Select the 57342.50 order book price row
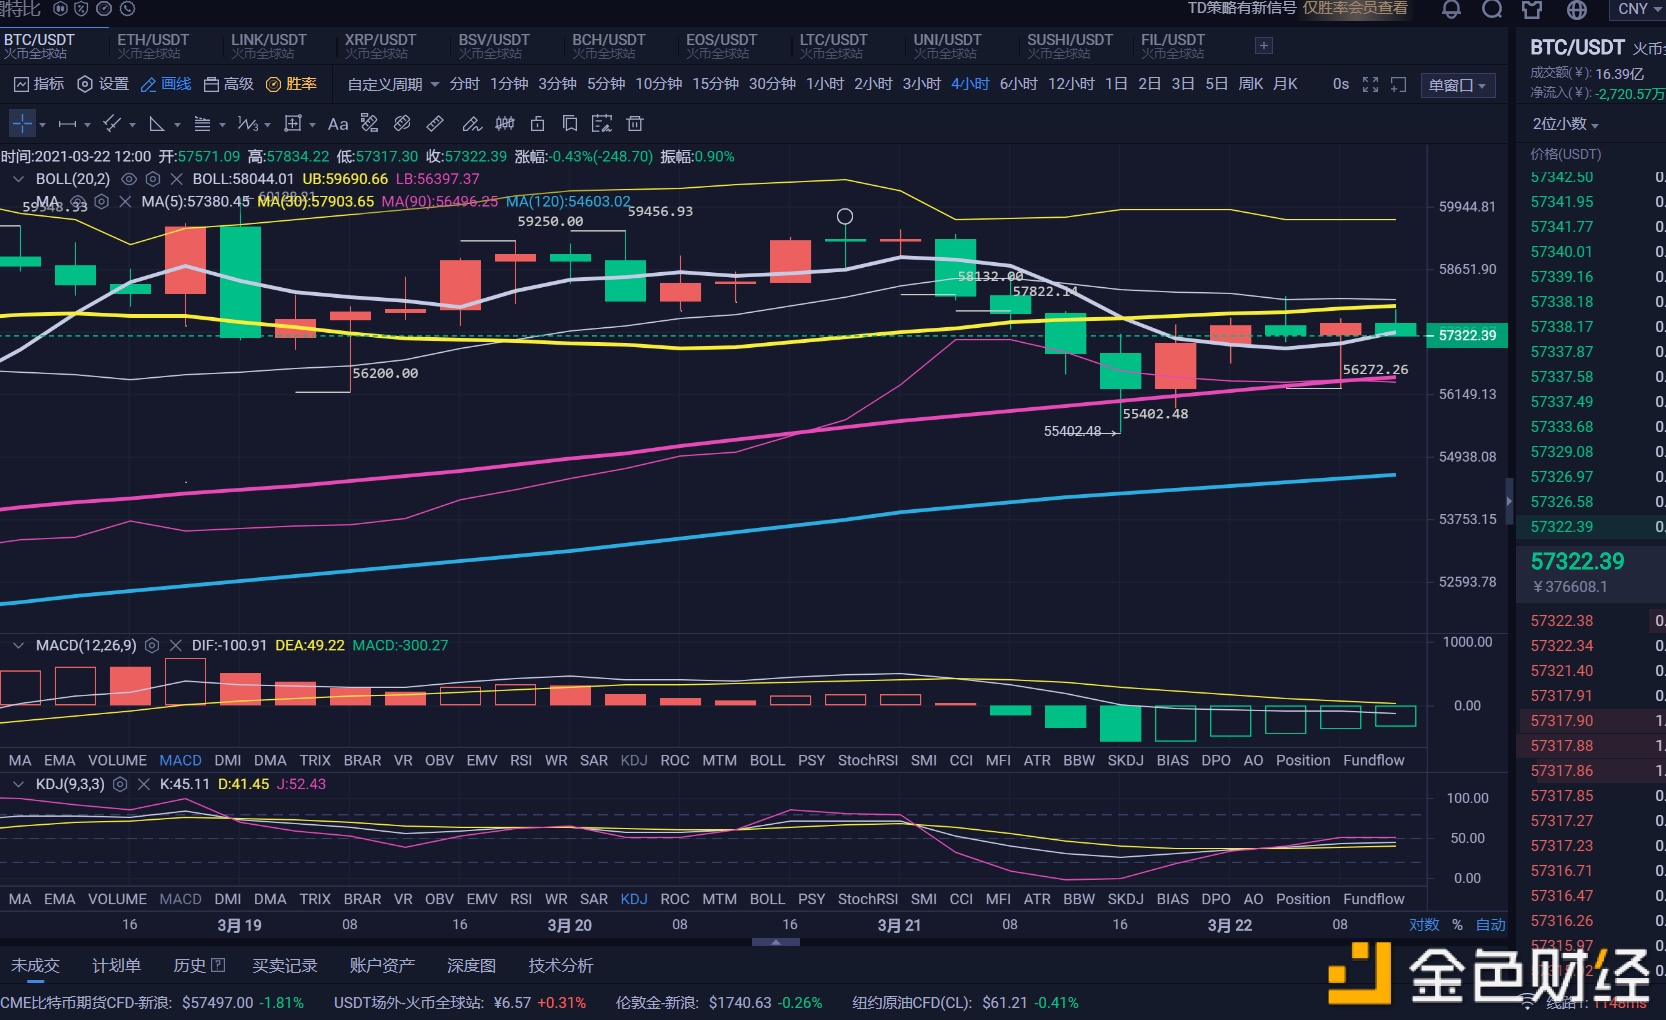Screen dimensions: 1666x1020 [1562, 177]
